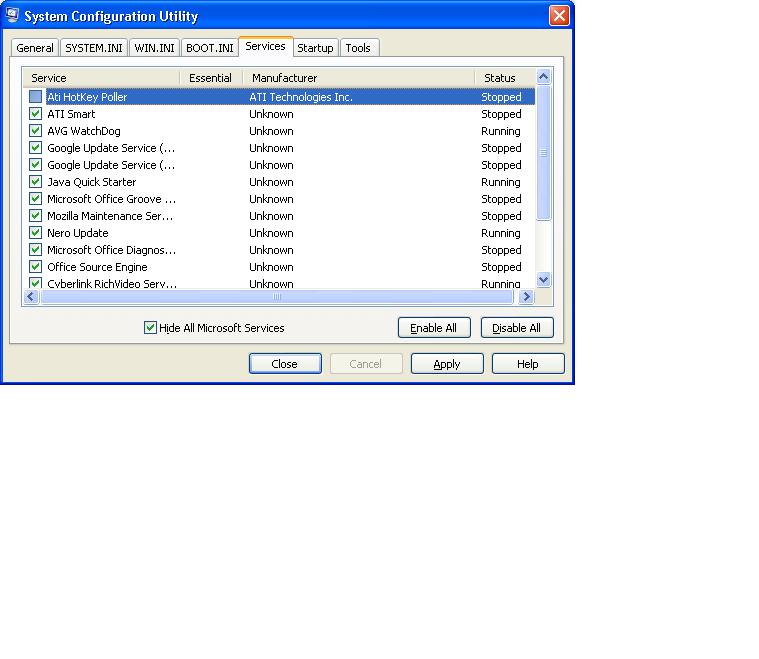Apply the service changes

coord(447,364)
